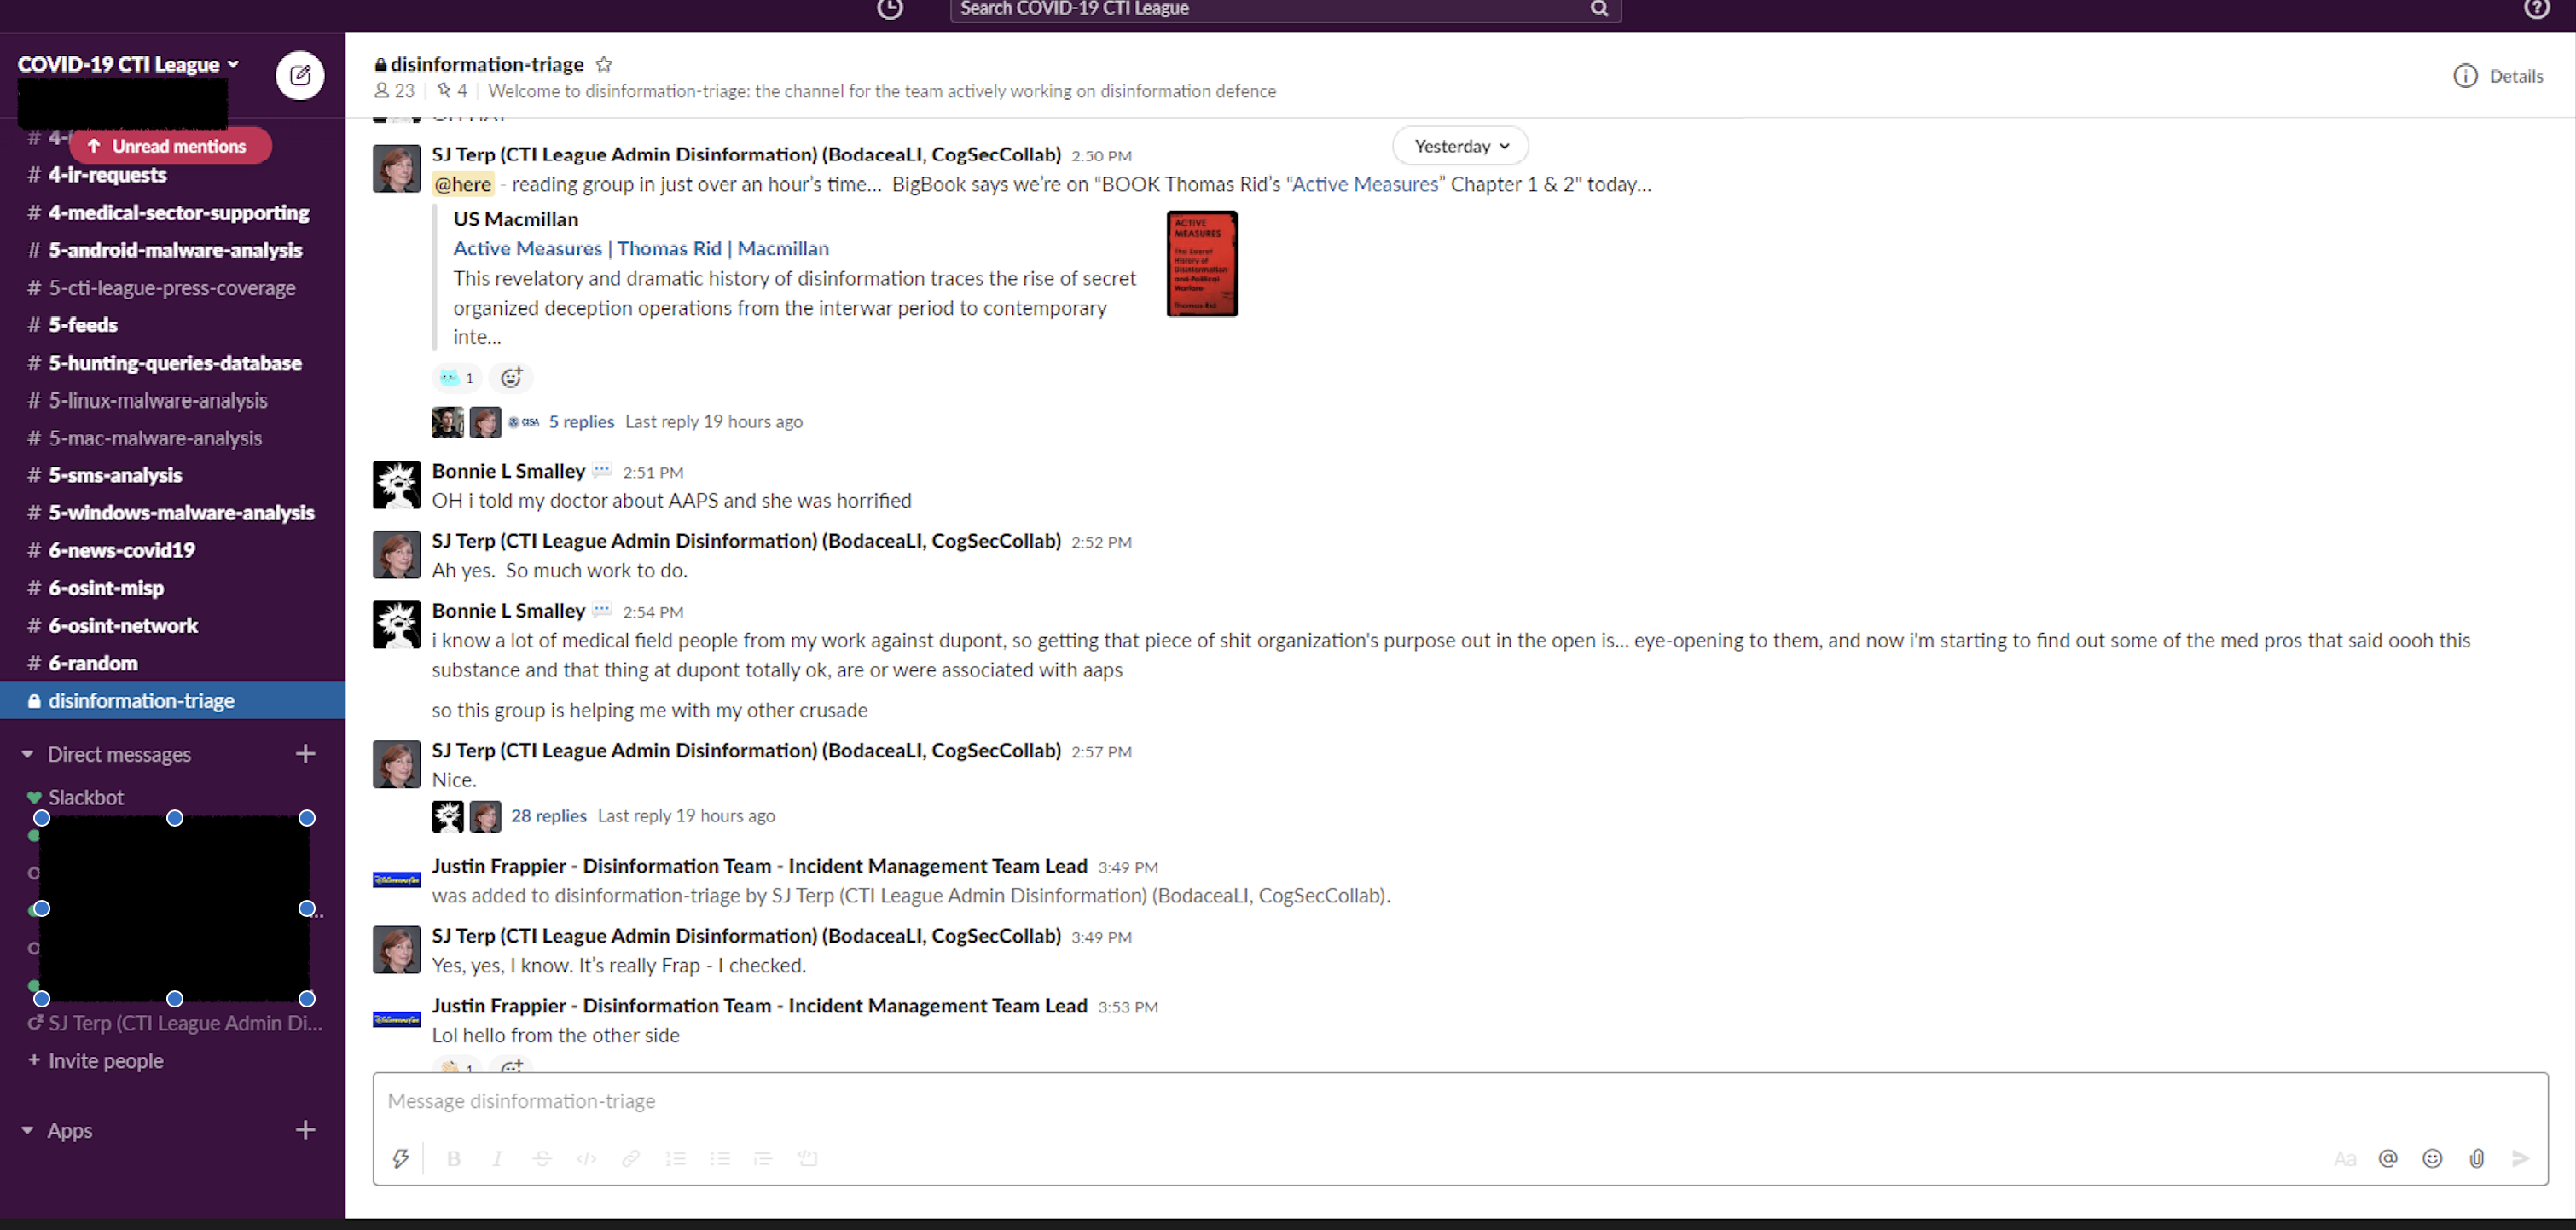Toggle bold formatting in composer
This screenshot has height=1230, width=2576.
454,1158
